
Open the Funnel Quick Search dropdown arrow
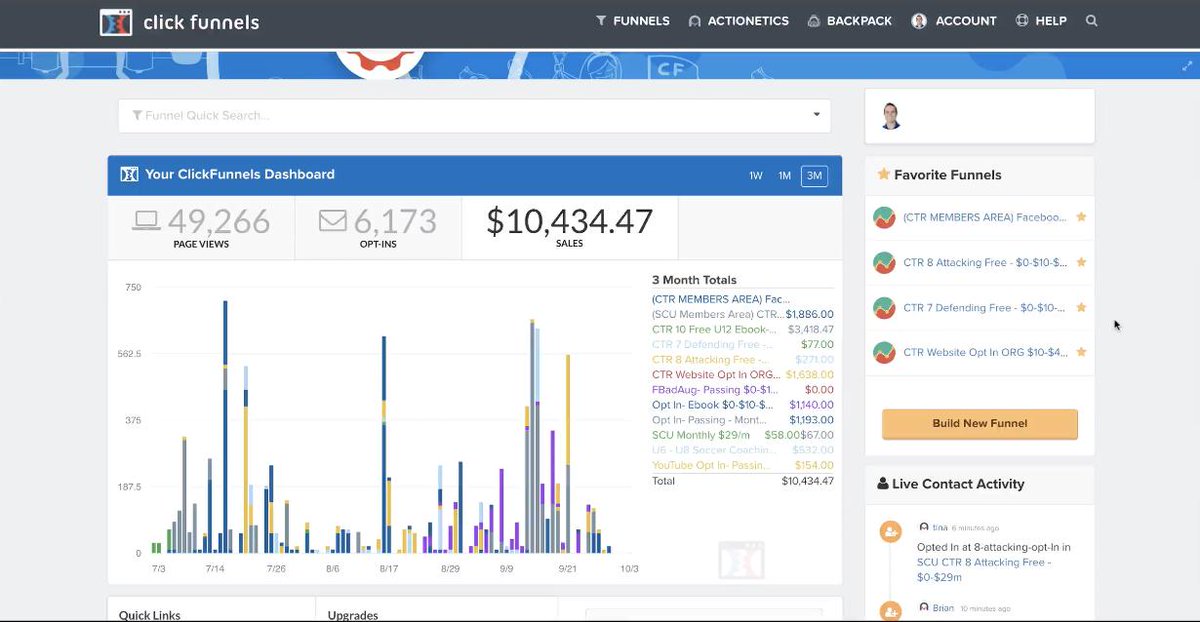[x=816, y=115]
